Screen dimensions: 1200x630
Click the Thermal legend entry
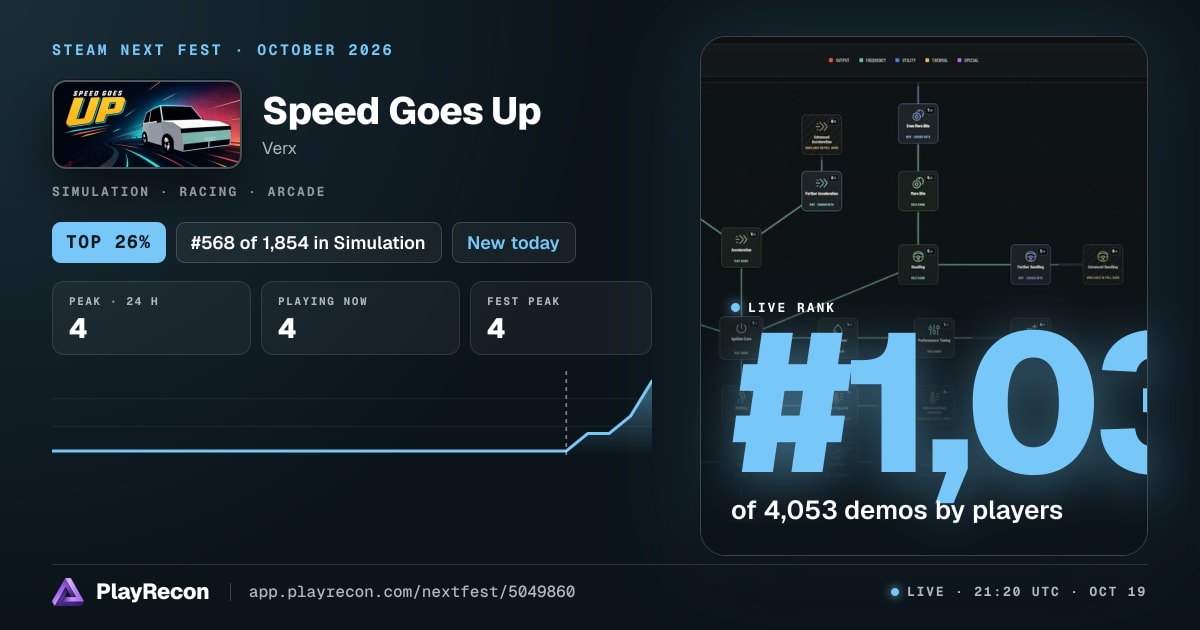(x=938, y=60)
